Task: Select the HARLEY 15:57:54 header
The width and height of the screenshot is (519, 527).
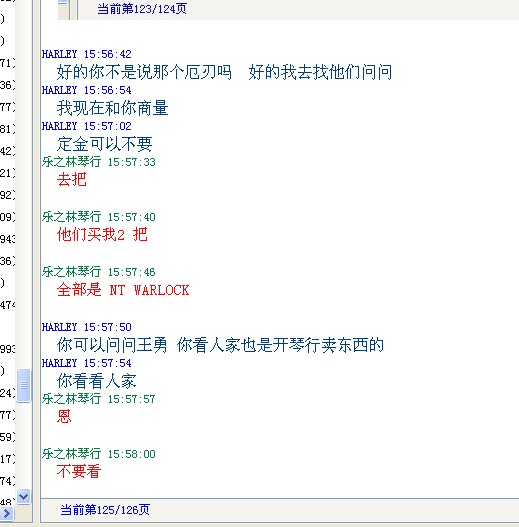Action: (x=86, y=363)
